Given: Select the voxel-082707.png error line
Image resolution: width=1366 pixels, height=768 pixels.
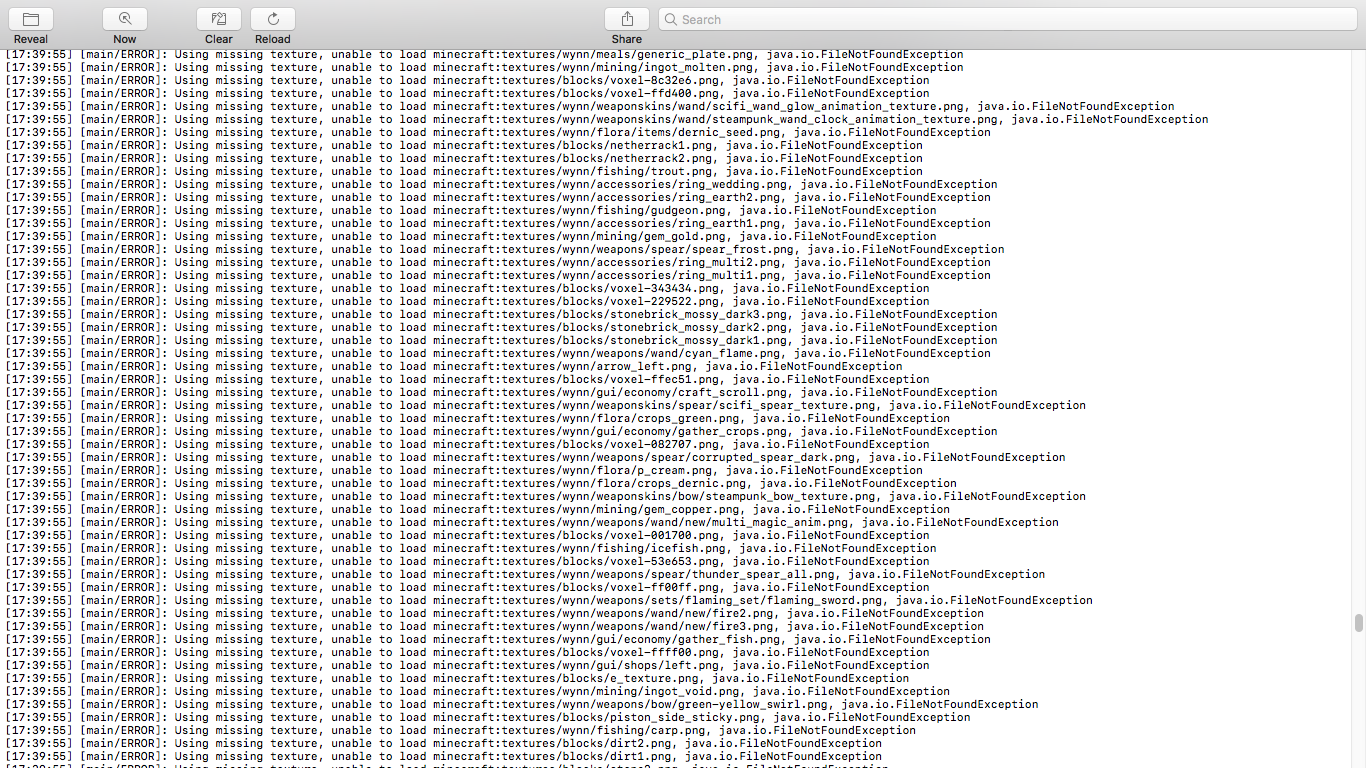Looking at the screenshot, I should (x=467, y=445).
